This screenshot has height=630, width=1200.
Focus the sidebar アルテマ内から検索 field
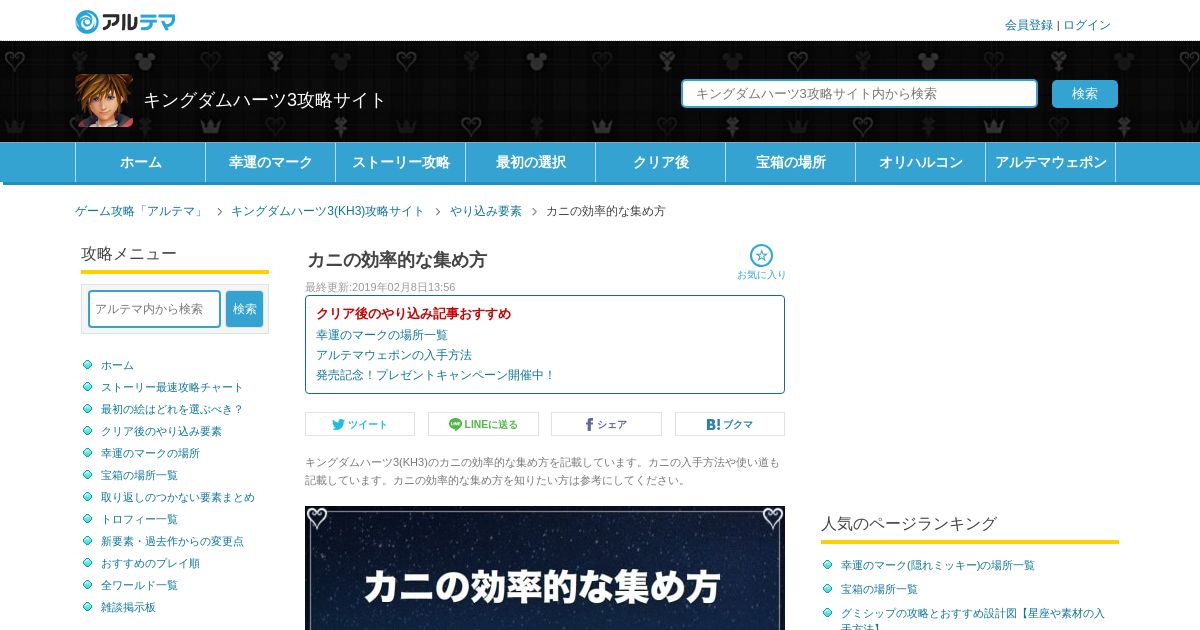[x=154, y=309]
